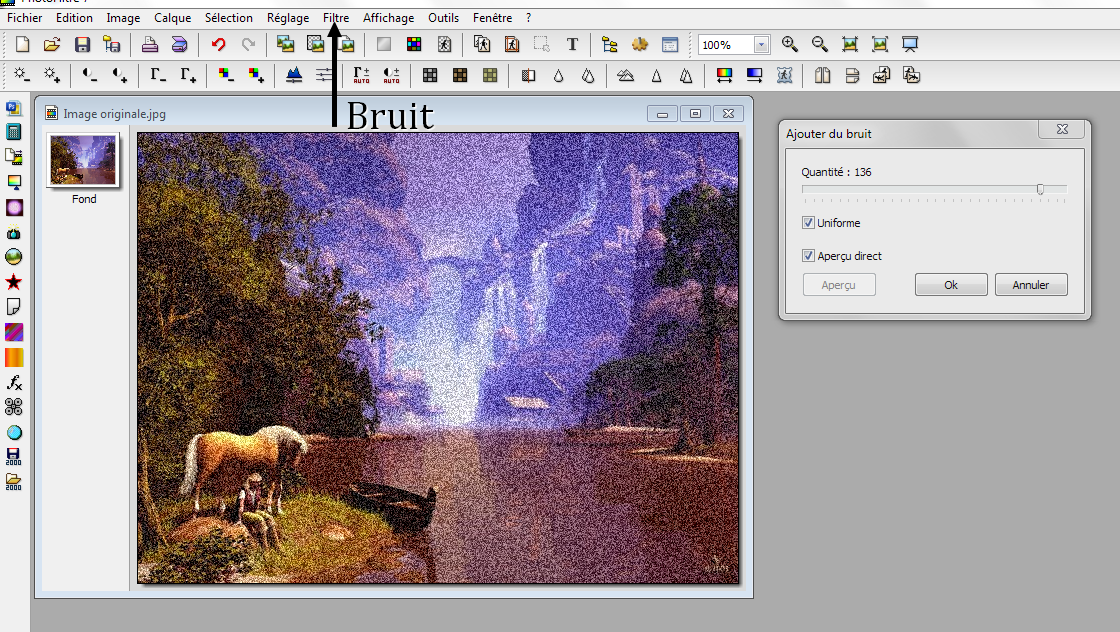Disable Aperçu direct preview

pyautogui.click(x=808, y=256)
